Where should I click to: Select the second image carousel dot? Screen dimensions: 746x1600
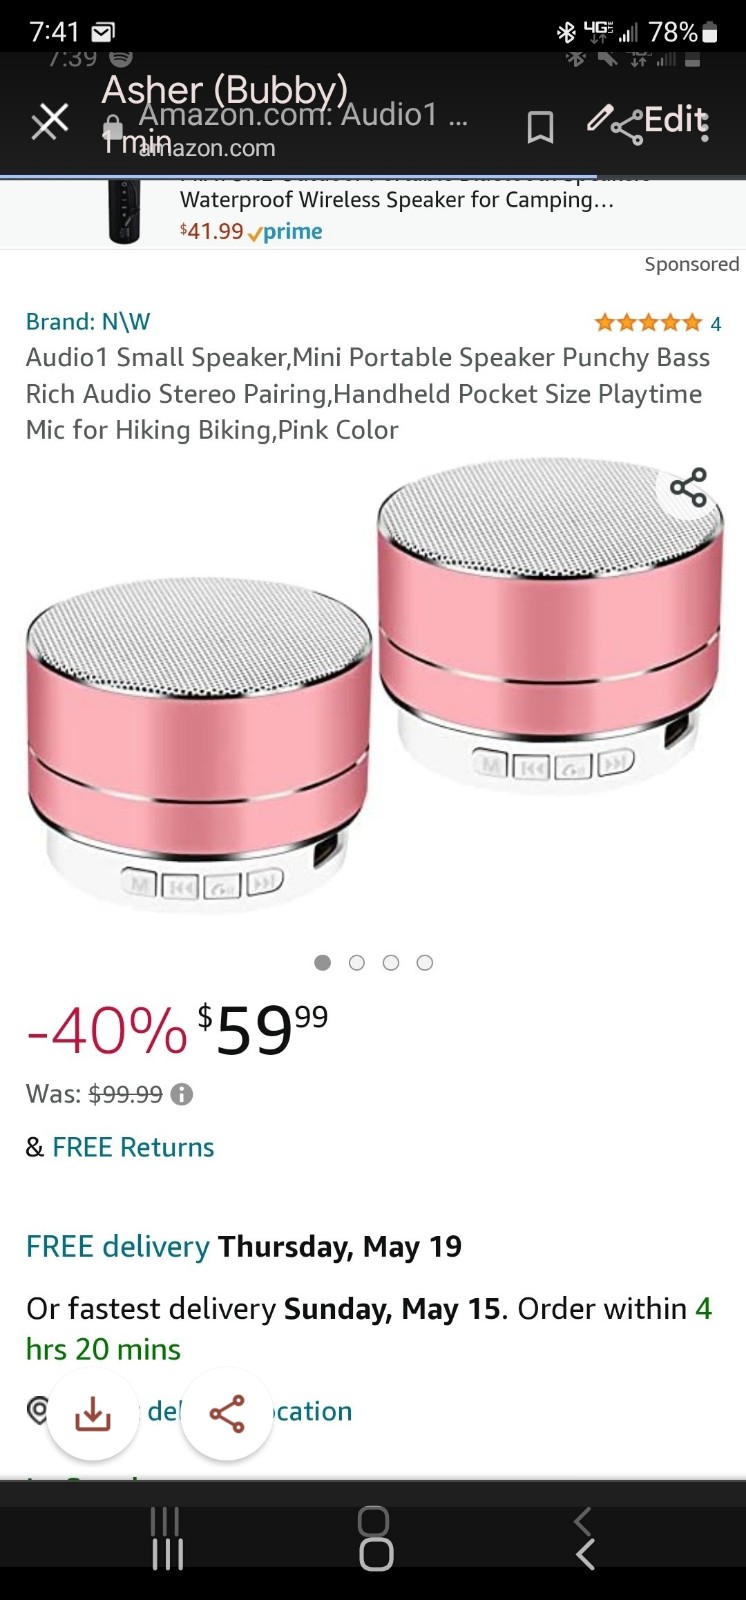(357, 962)
